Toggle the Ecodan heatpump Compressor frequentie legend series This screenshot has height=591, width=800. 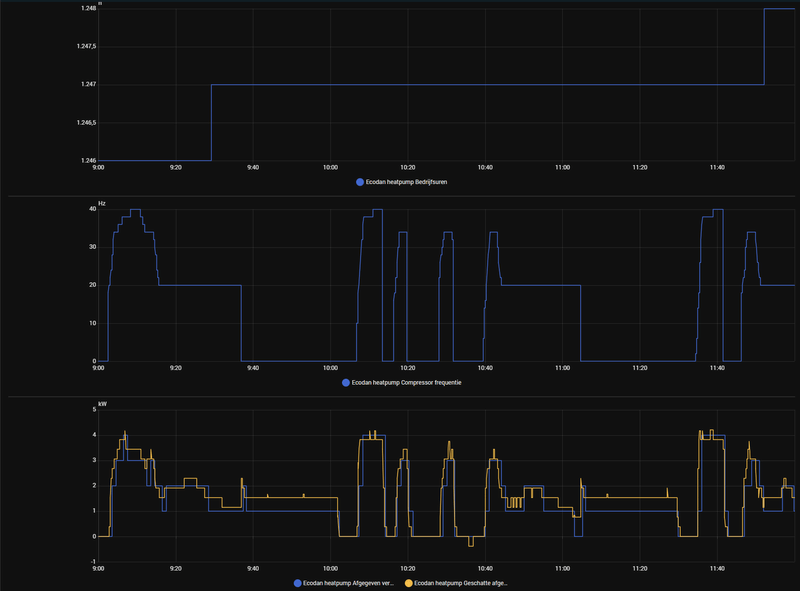coord(402,383)
